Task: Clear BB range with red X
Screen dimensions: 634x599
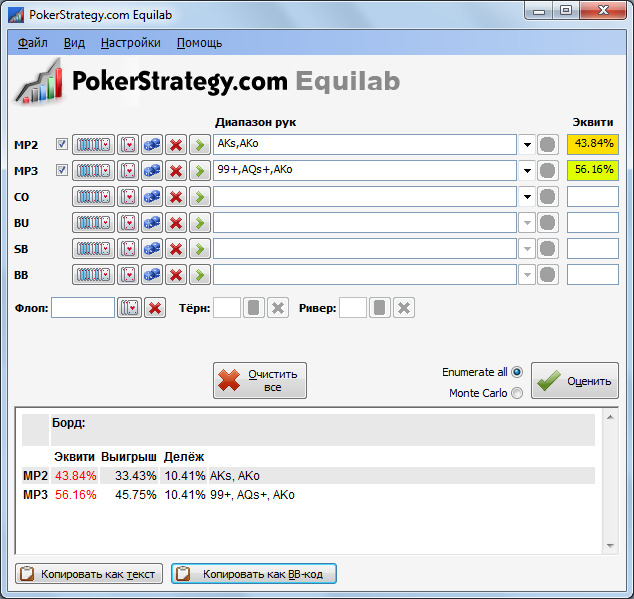Action: pyautogui.click(x=176, y=275)
